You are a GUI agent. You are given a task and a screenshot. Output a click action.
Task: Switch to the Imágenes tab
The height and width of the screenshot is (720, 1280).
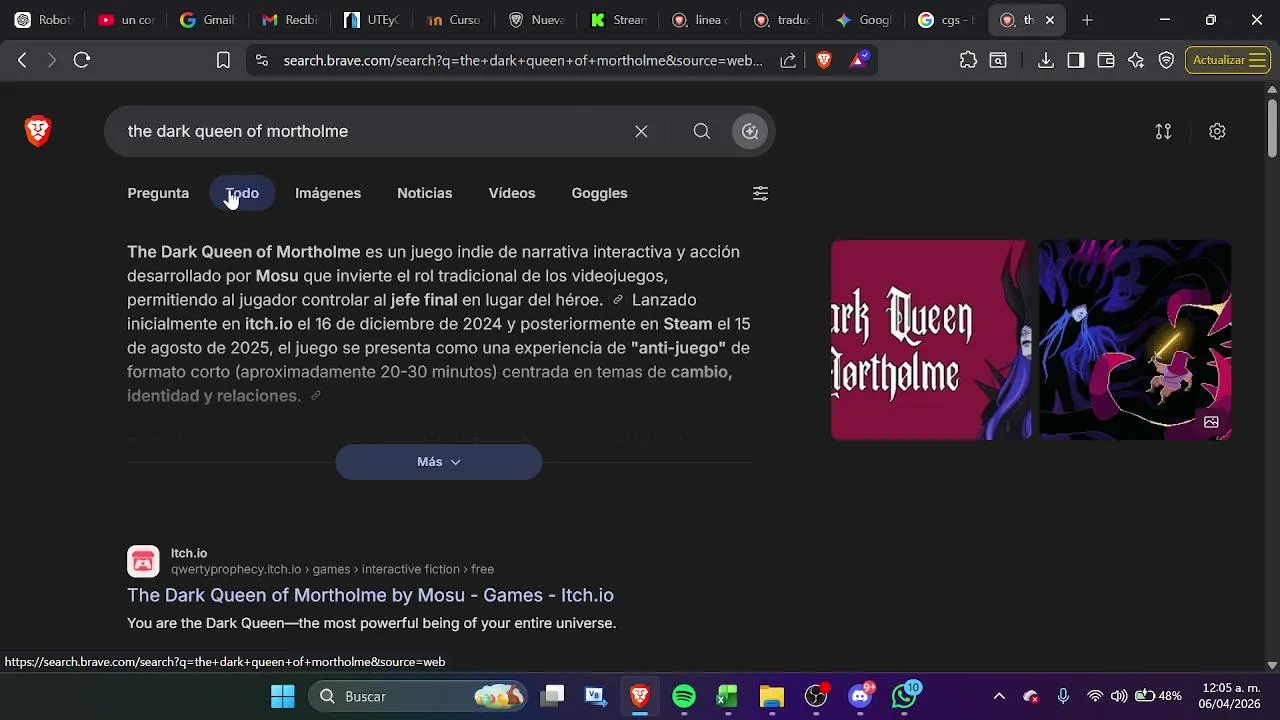click(328, 193)
